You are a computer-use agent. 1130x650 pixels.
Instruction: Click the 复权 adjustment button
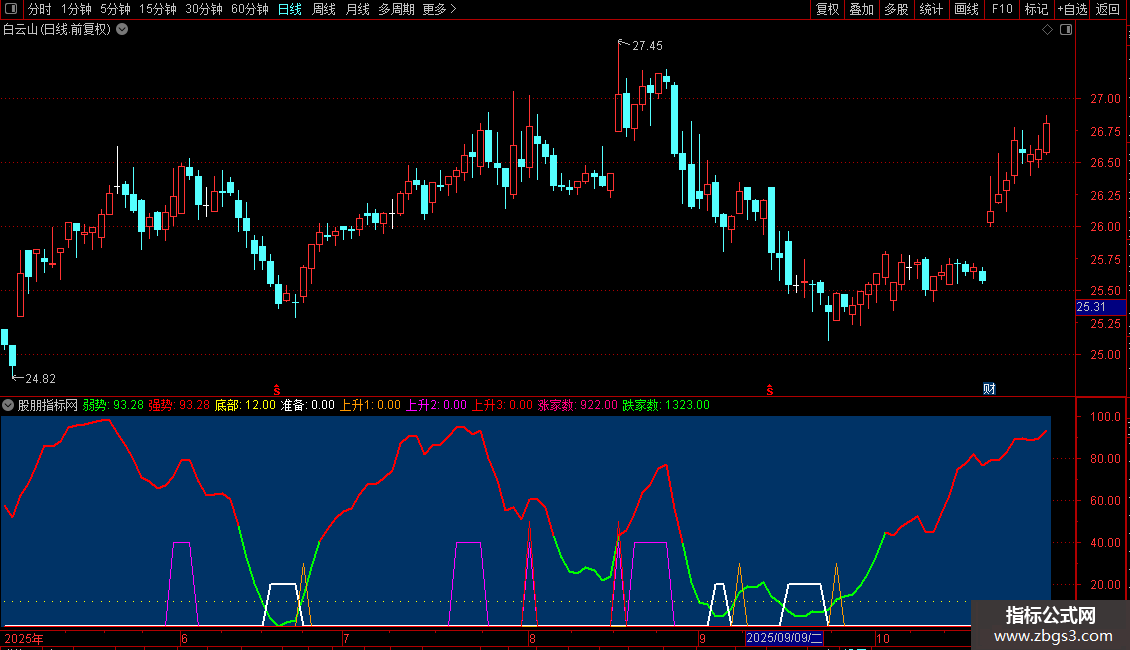[x=827, y=9]
